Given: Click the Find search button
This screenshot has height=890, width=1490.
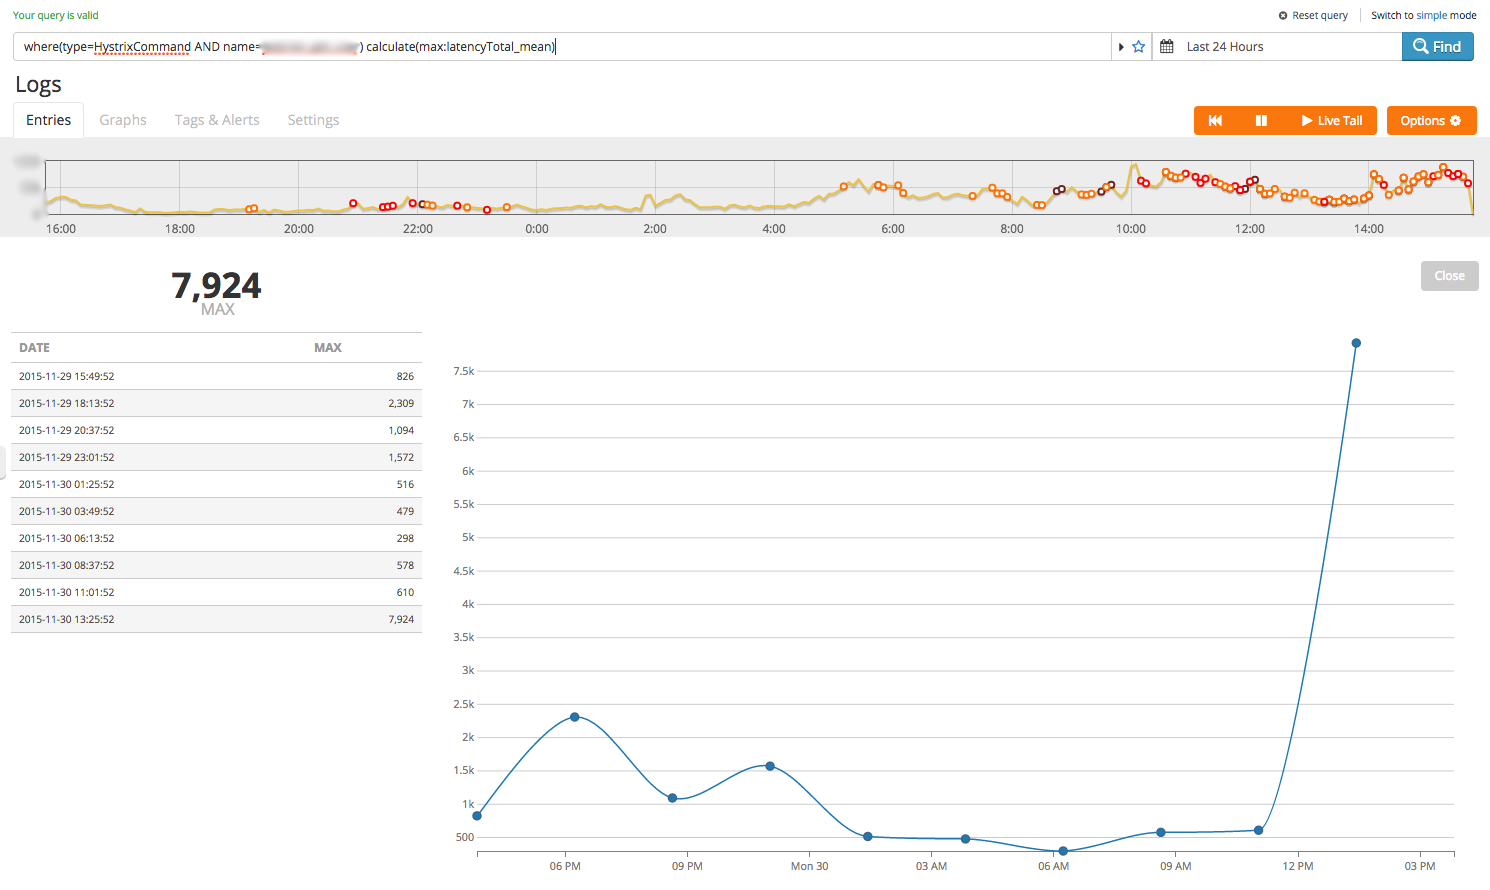Looking at the screenshot, I should pyautogui.click(x=1437, y=47).
